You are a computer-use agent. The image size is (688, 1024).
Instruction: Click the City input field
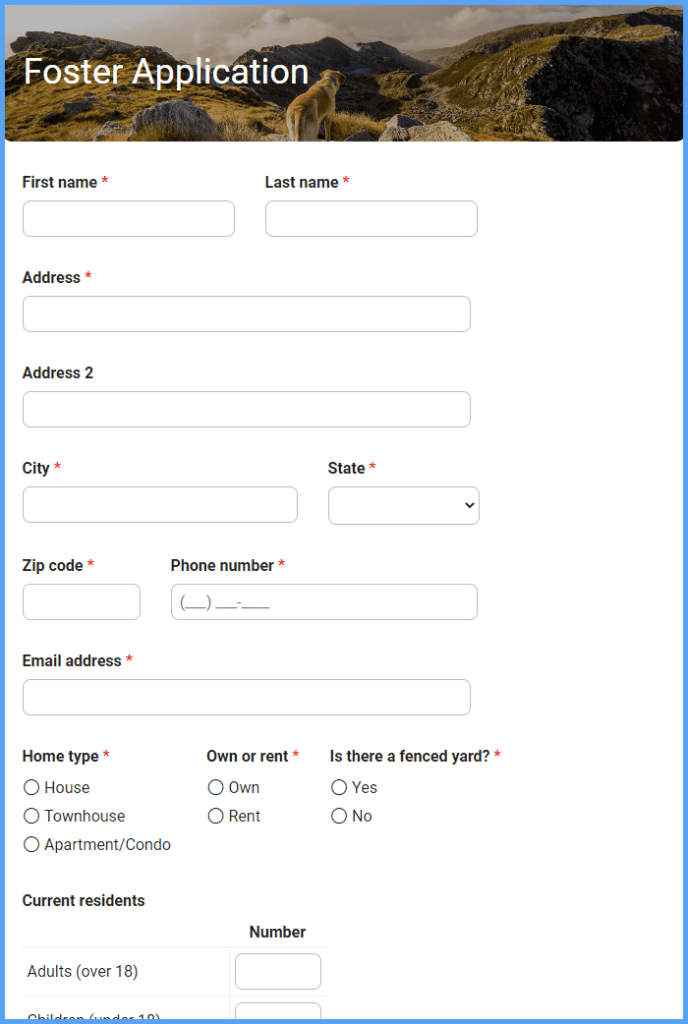(160, 504)
